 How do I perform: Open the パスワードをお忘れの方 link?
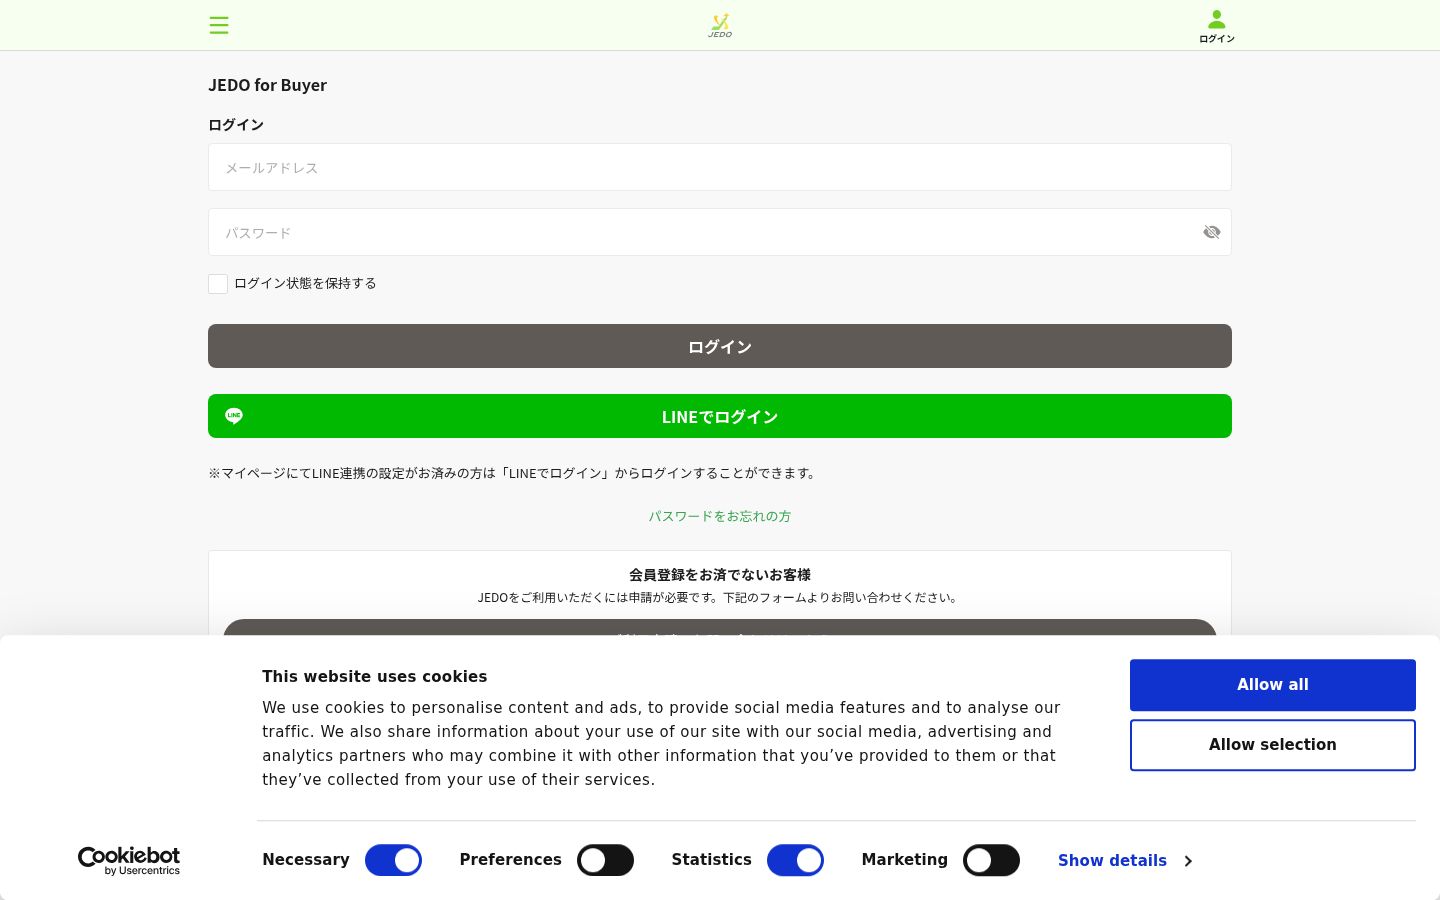click(x=720, y=516)
